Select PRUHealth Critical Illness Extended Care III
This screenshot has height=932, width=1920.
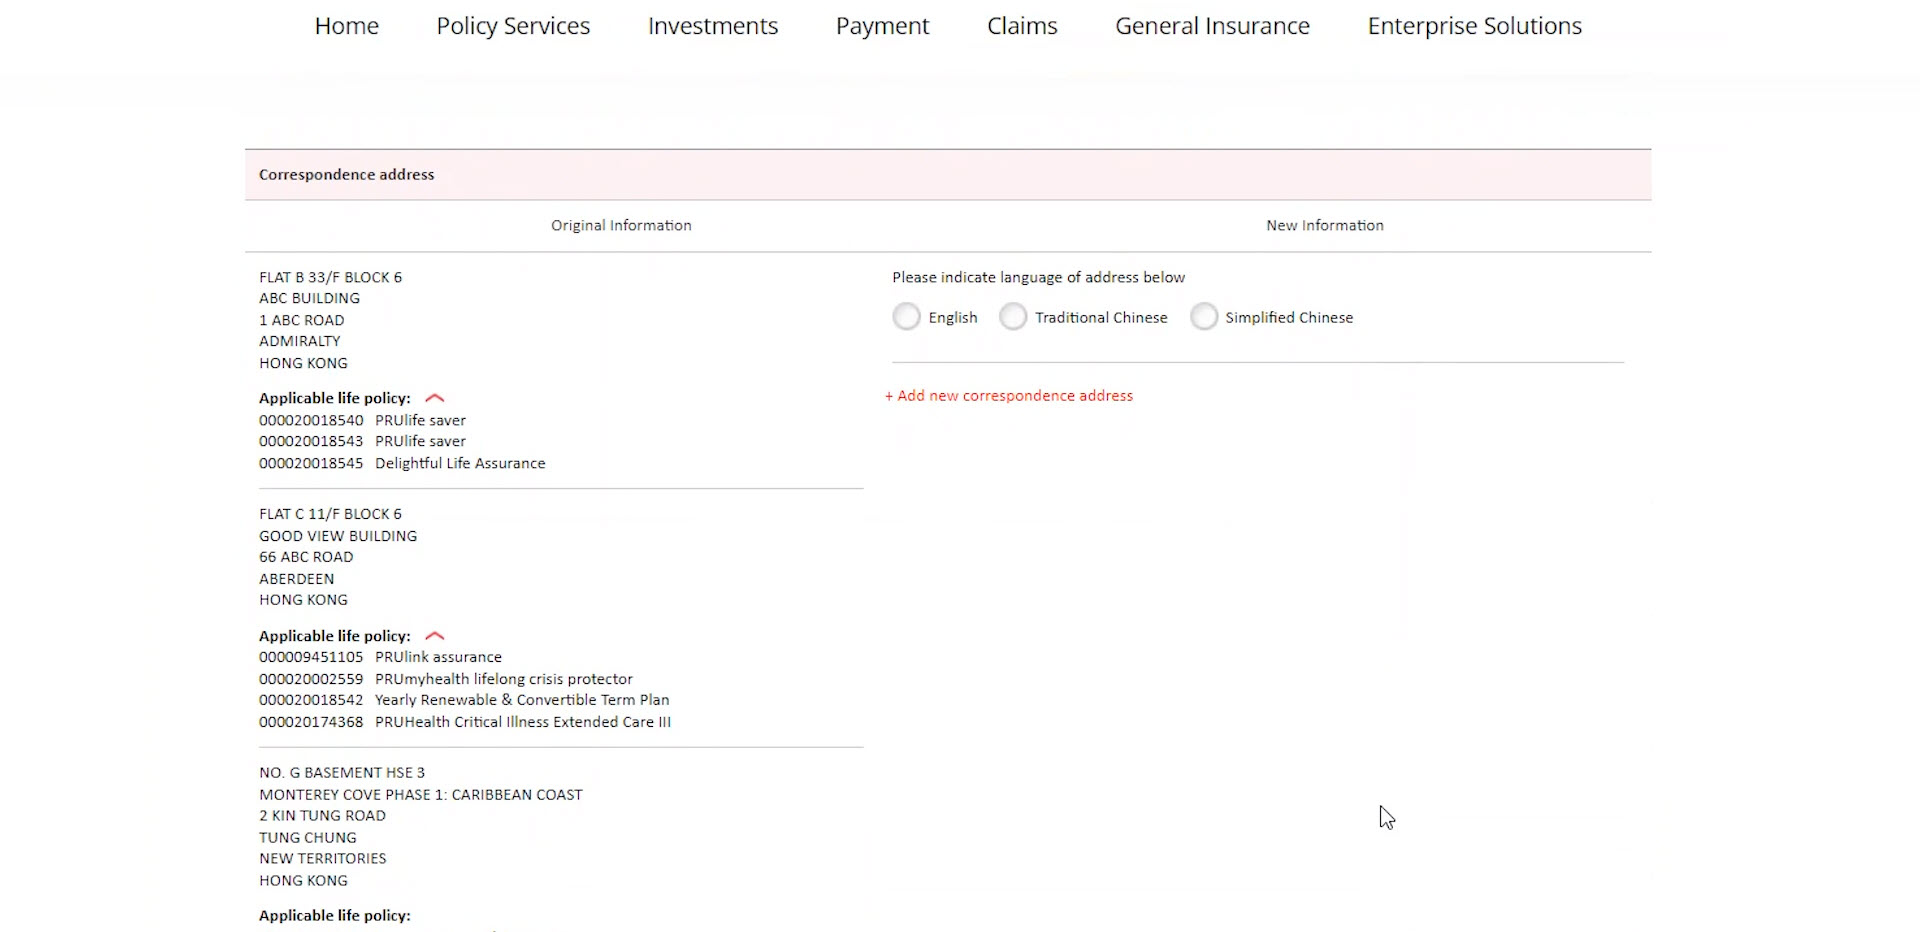click(464, 721)
